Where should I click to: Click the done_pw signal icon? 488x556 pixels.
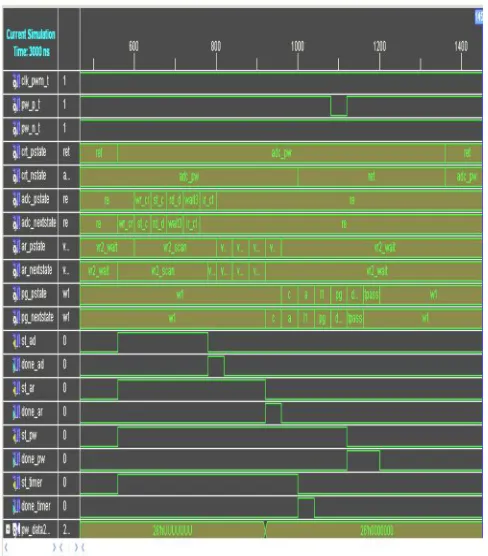pyautogui.click(x=16, y=459)
